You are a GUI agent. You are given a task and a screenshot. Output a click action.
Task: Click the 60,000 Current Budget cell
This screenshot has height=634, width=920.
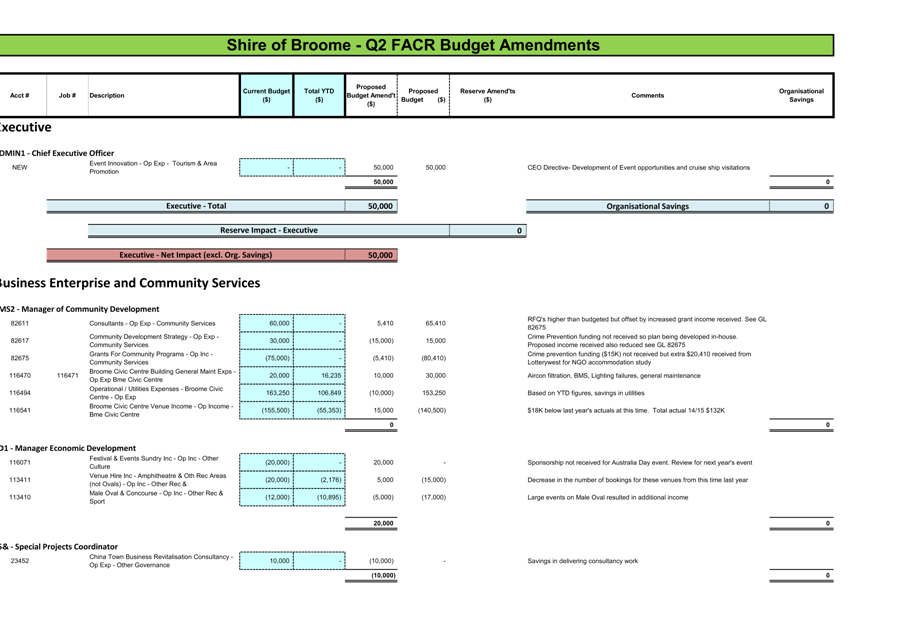(266, 323)
